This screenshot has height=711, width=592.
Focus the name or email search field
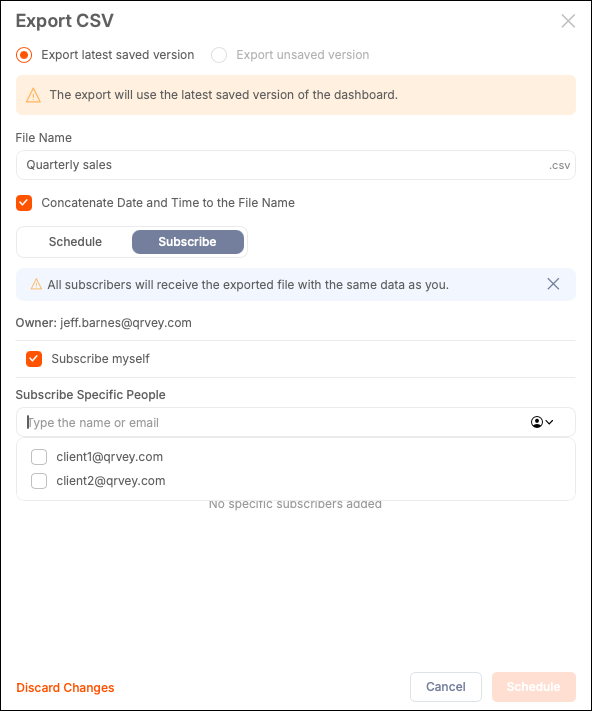(x=296, y=422)
